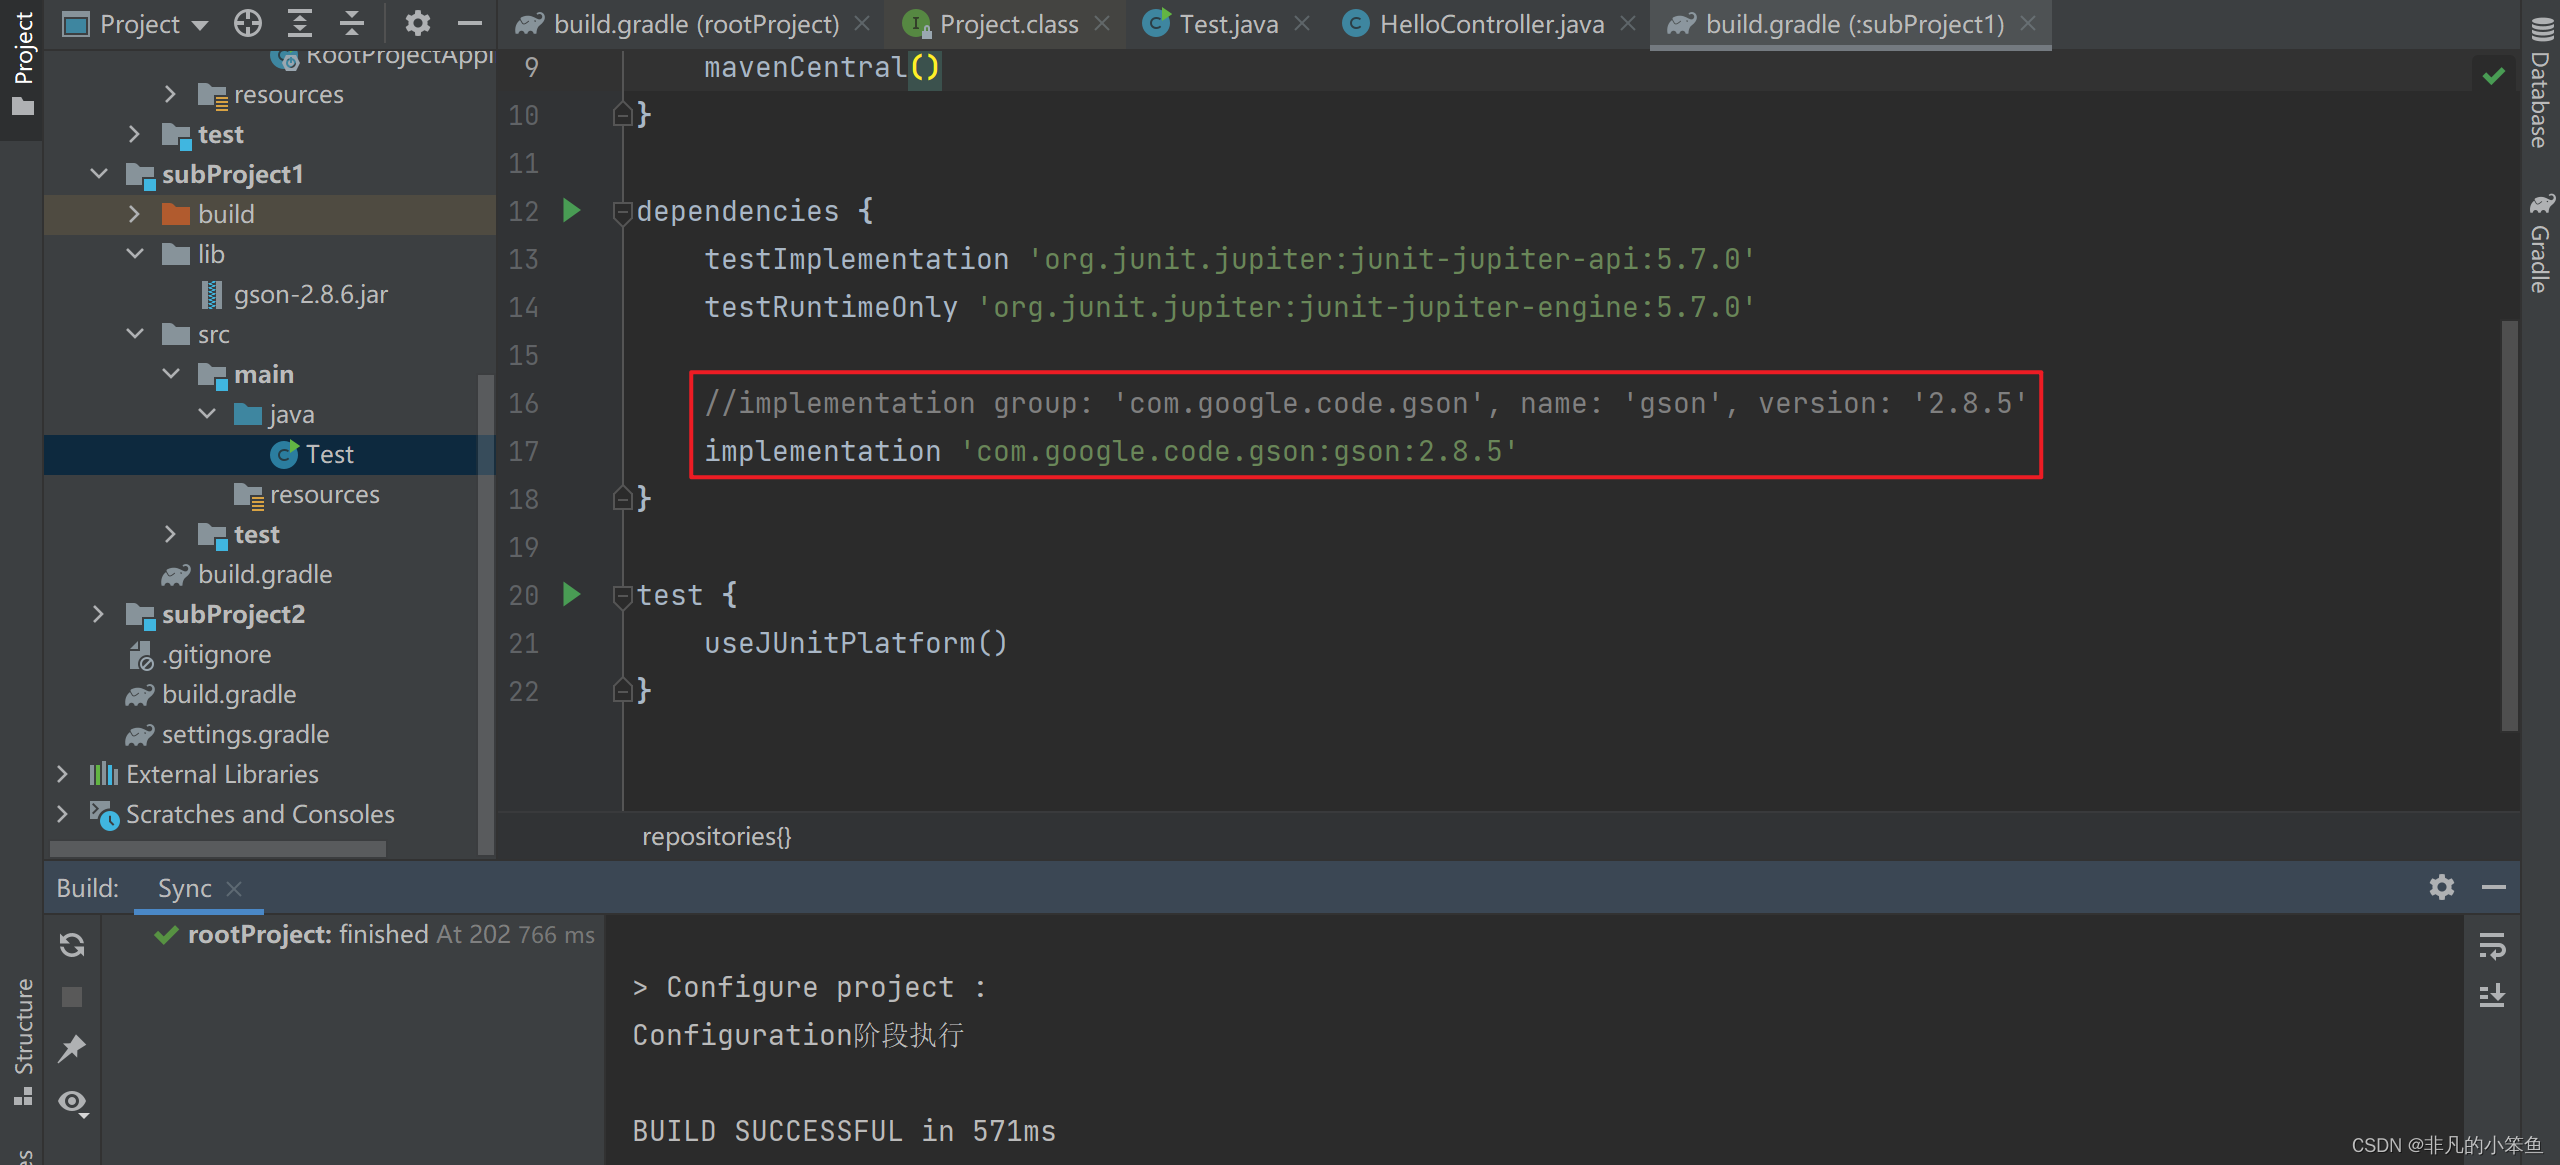The height and width of the screenshot is (1165, 2560).
Task: Collapse the subProject1 lib folder
Action: [135, 254]
